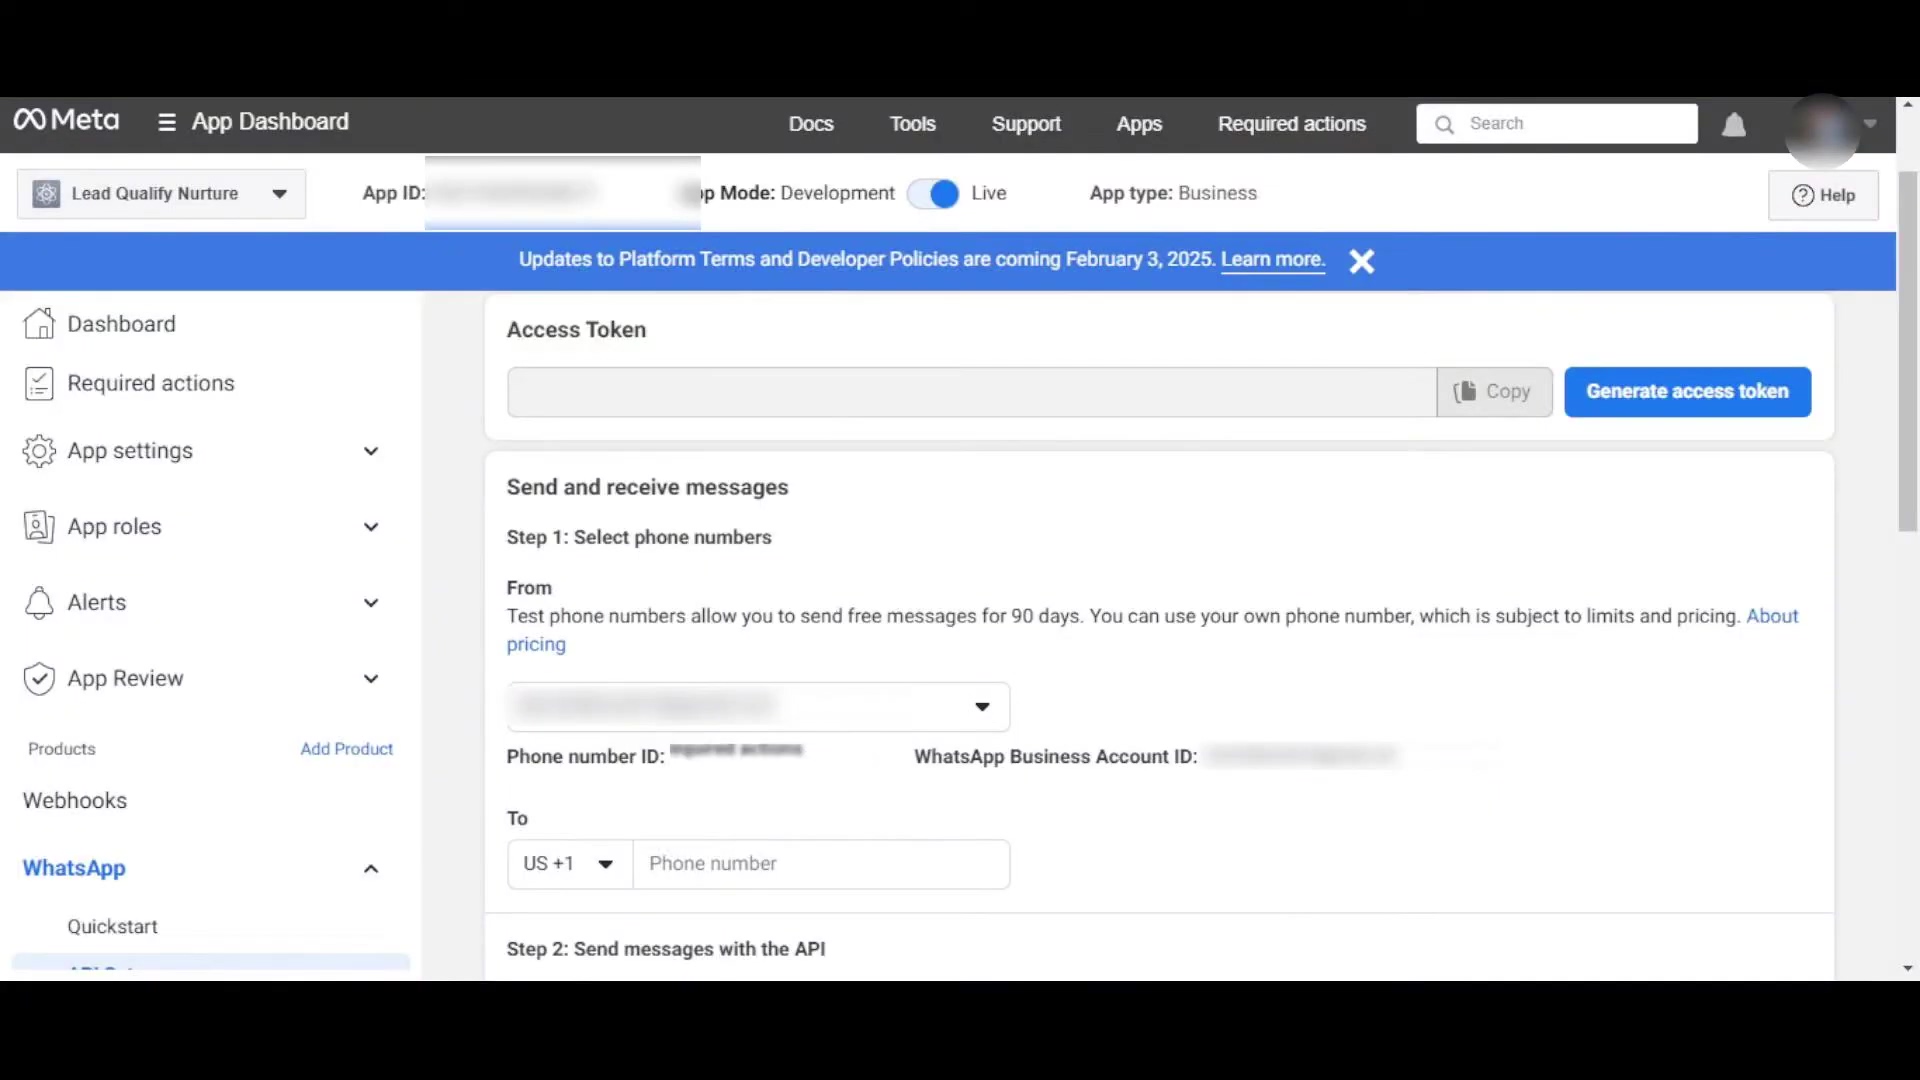Screen dimensions: 1920x1080
Task: Dismiss the Platform Terms update banner
Action: click(1361, 261)
